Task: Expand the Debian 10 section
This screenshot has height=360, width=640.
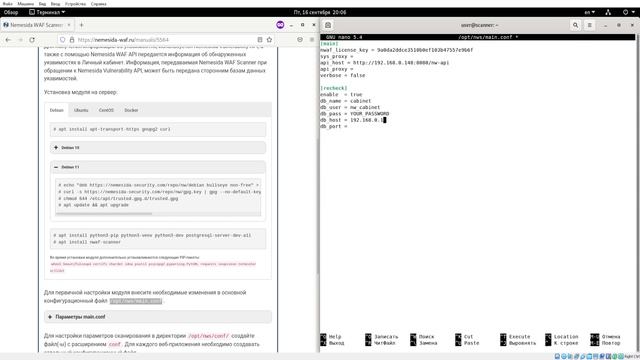Action: coord(158,147)
